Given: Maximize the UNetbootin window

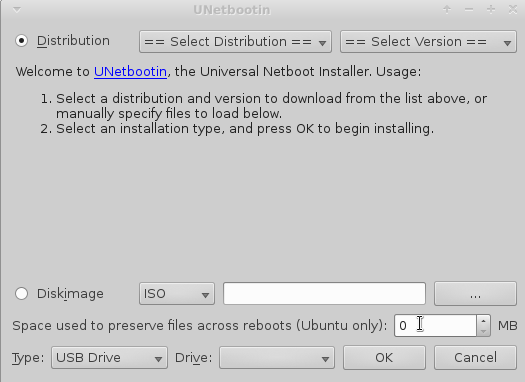Looking at the screenshot, I should 491,9.
